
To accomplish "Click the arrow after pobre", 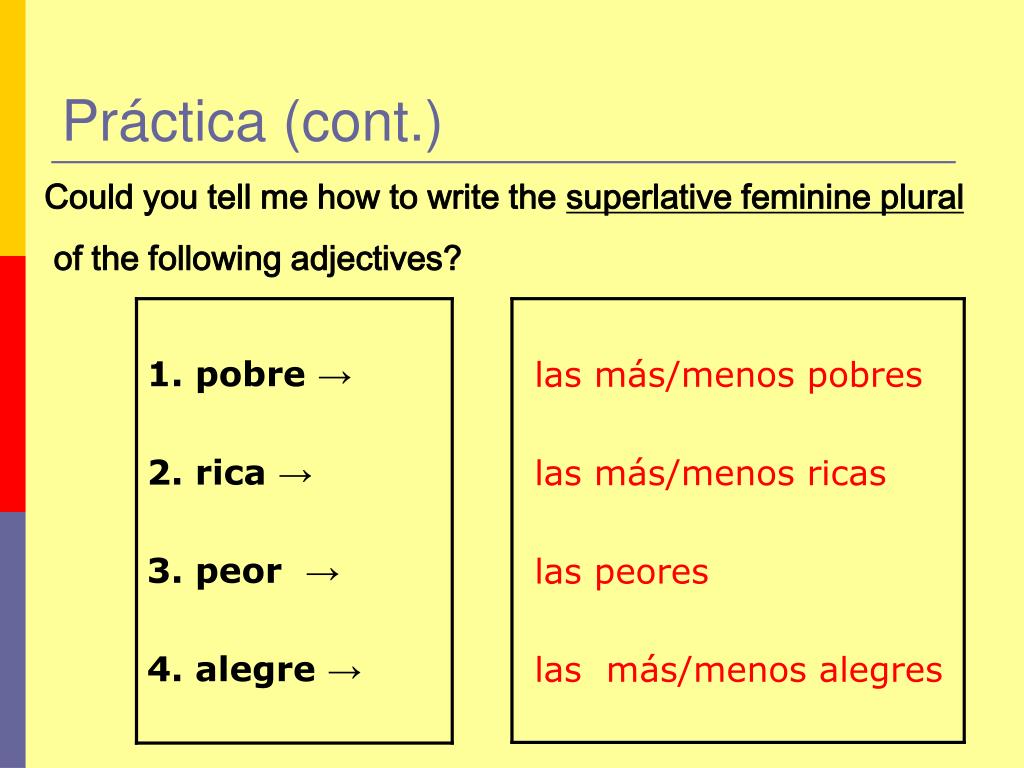I will (x=335, y=377).
